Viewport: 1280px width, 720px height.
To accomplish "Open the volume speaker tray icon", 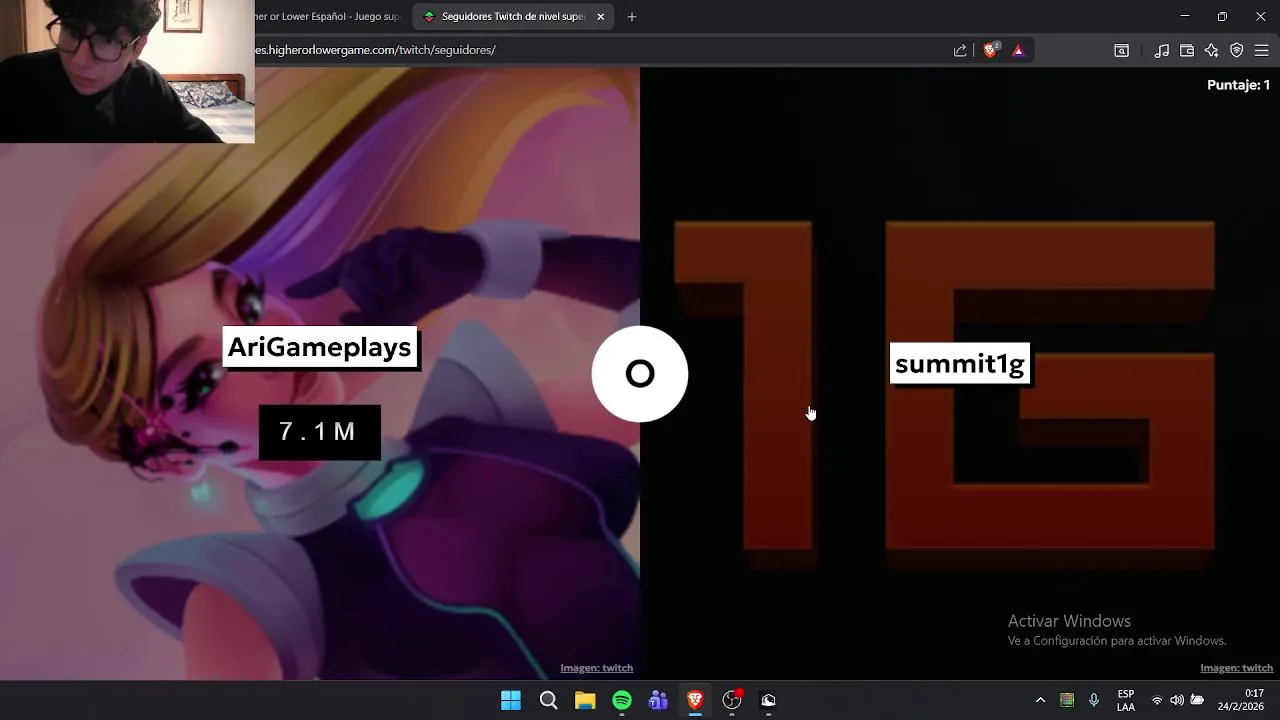I will [1177, 700].
